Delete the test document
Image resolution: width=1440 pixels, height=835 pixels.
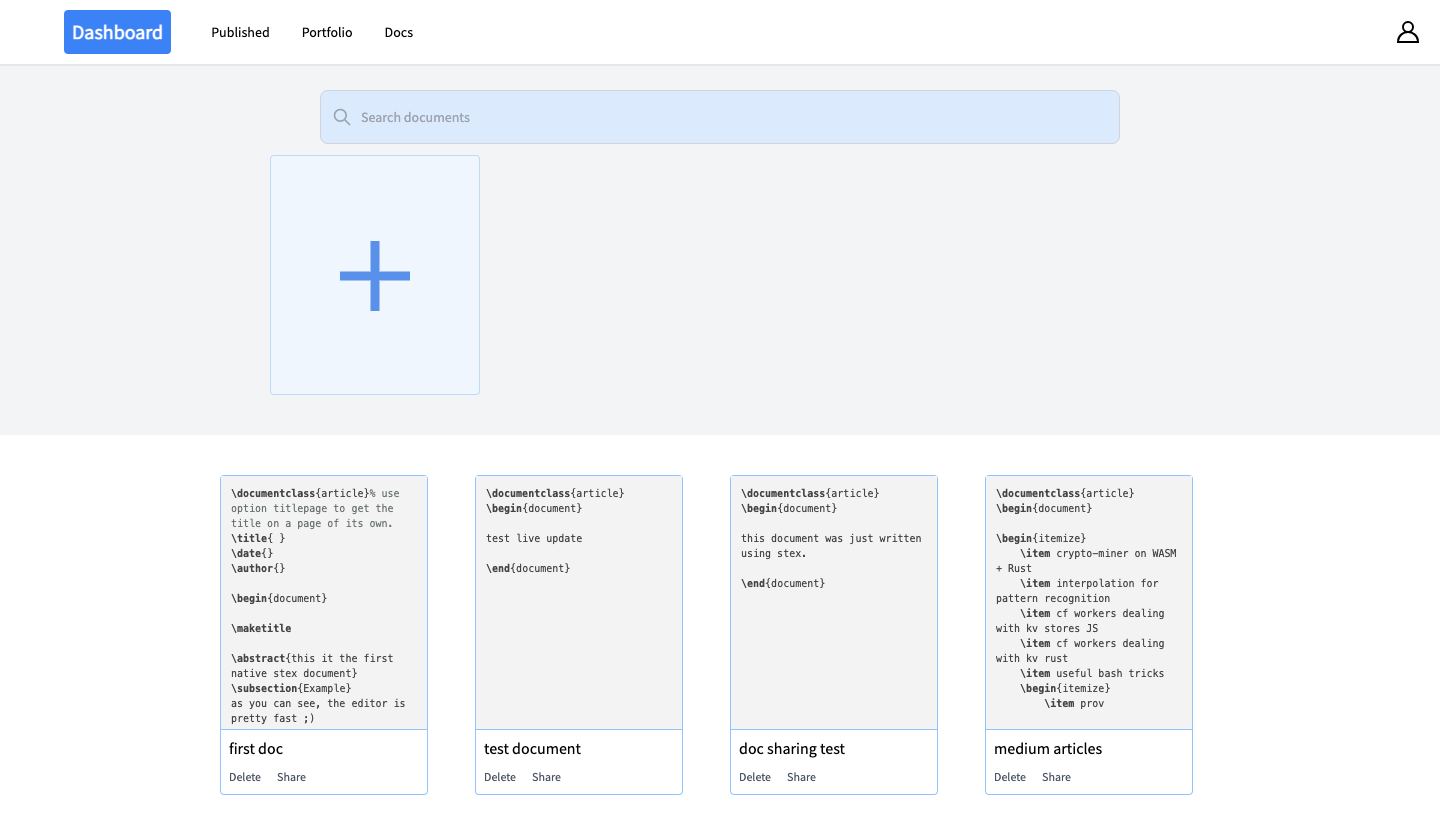500,777
